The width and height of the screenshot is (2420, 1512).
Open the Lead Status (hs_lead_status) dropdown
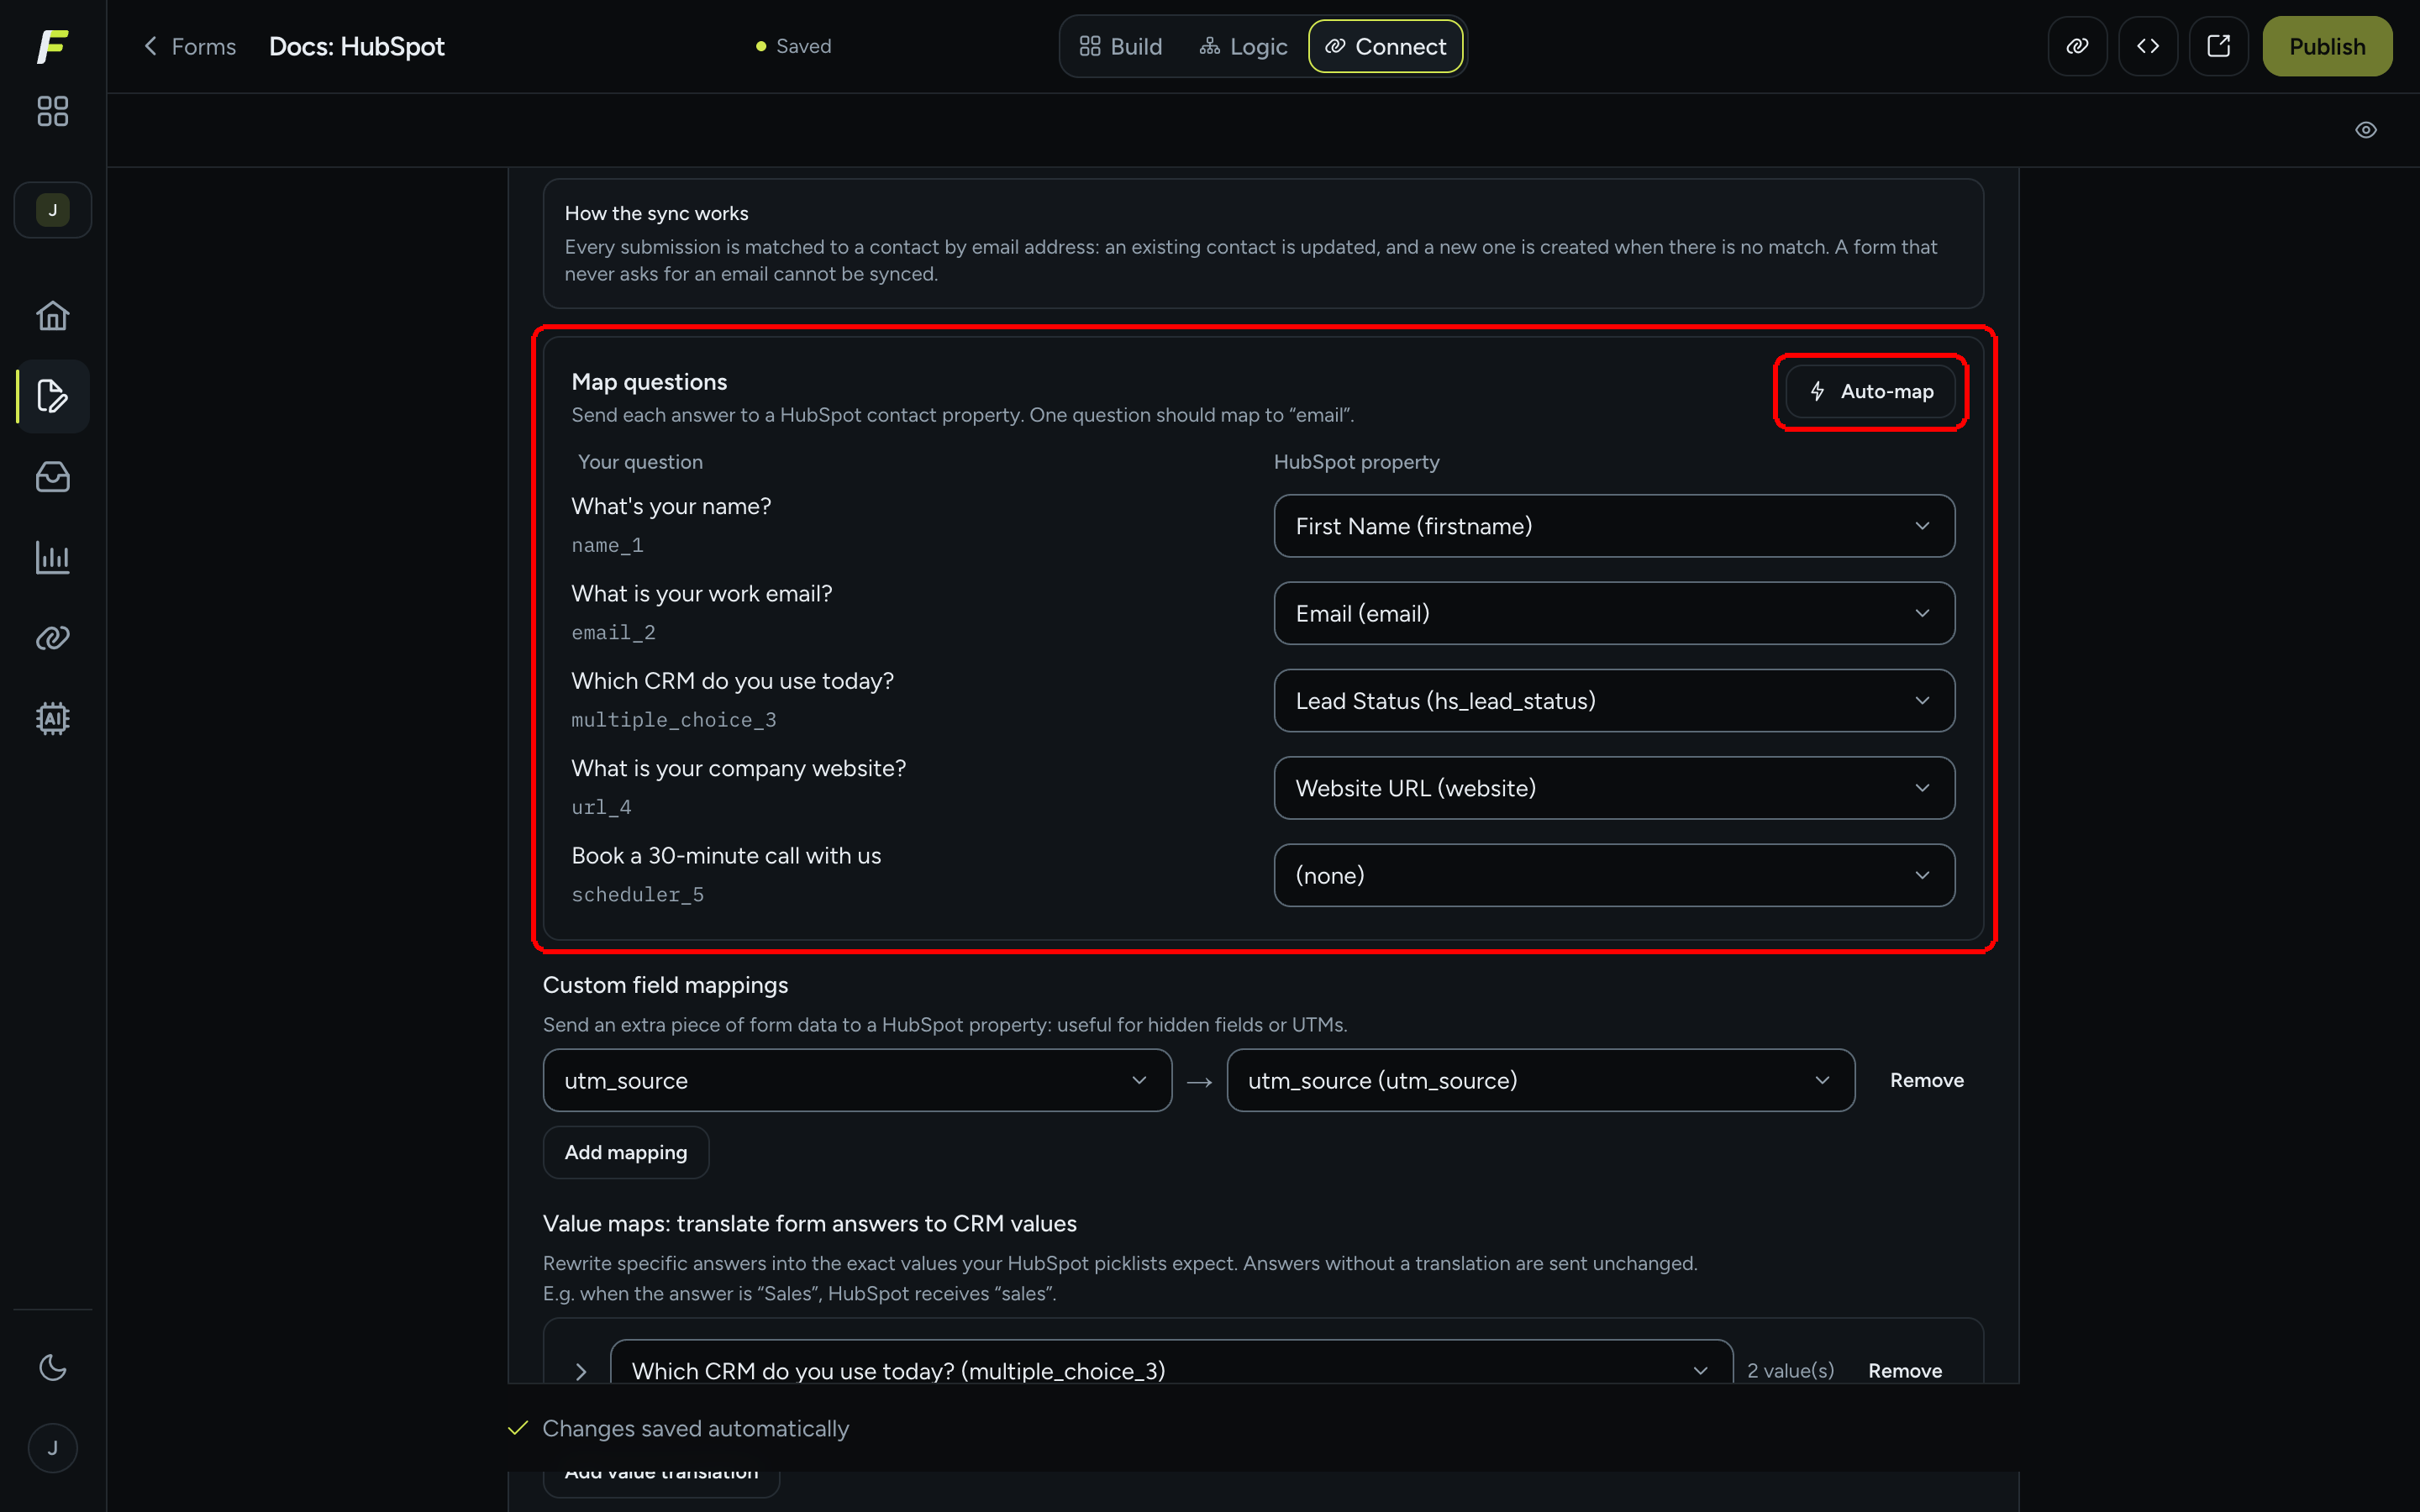tap(1613, 701)
